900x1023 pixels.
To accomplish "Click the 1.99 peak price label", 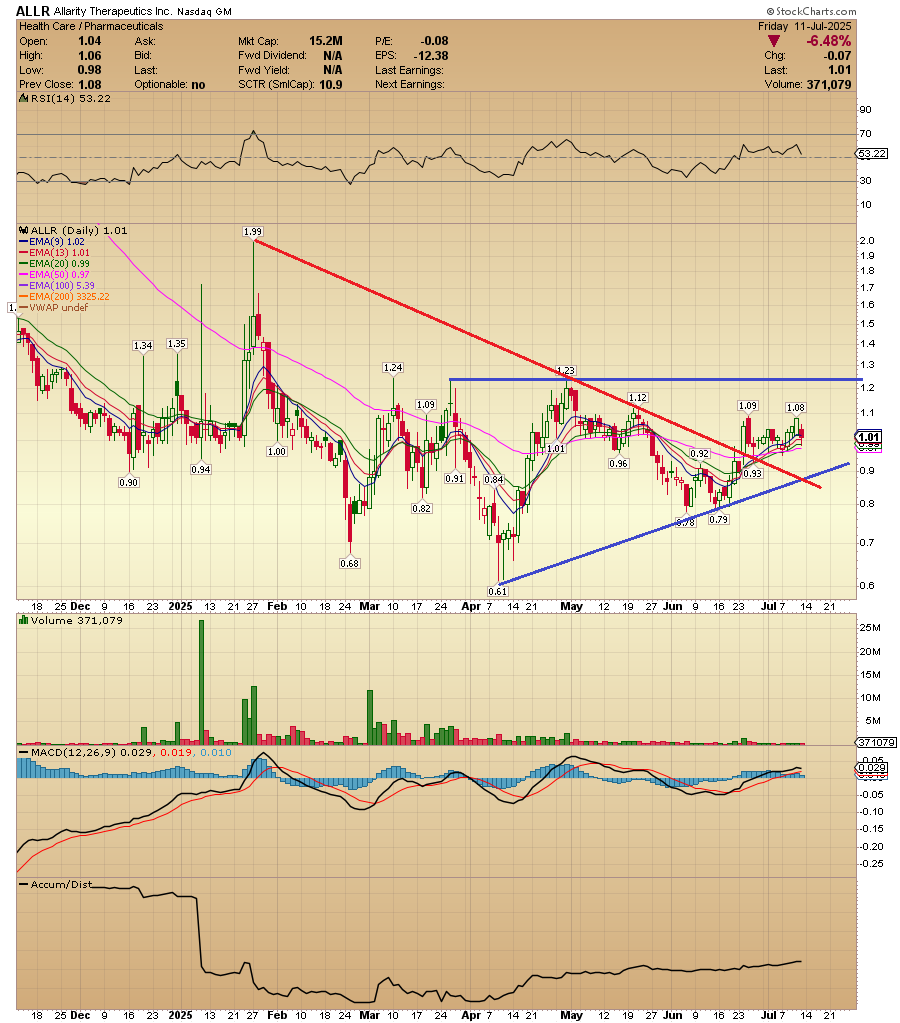I will click(253, 232).
